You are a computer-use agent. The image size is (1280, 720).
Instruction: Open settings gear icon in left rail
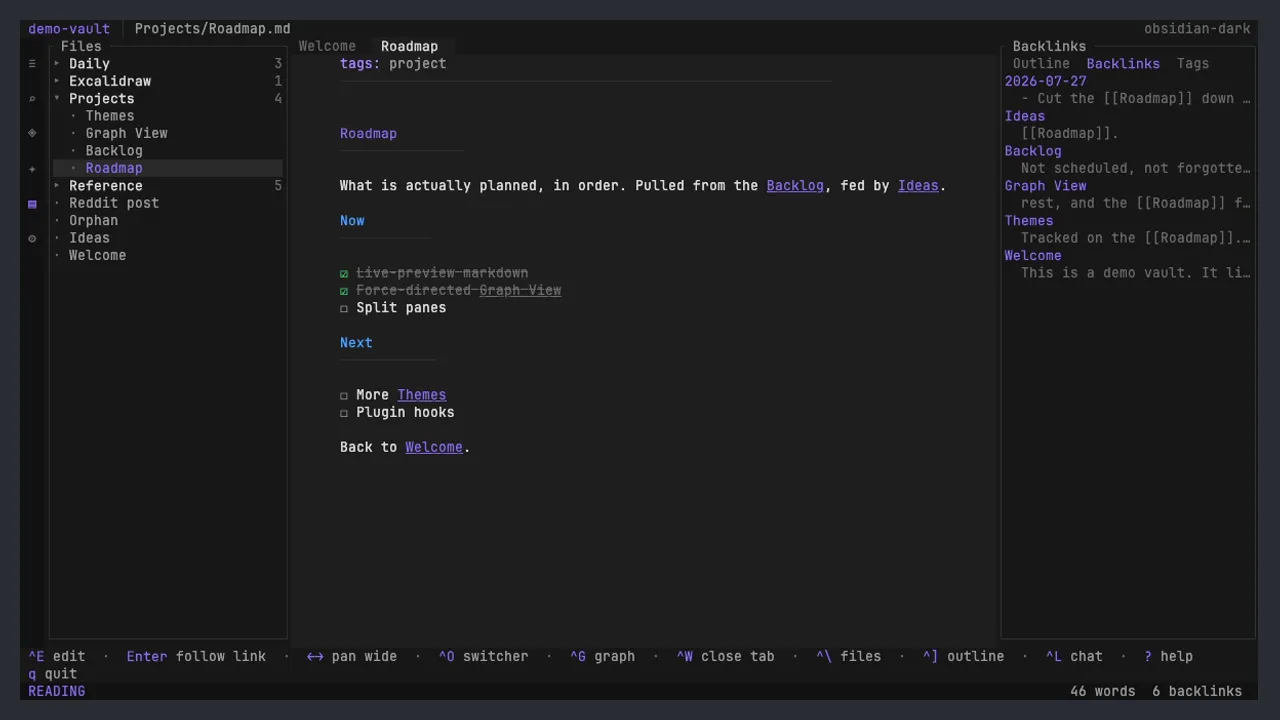[32, 238]
